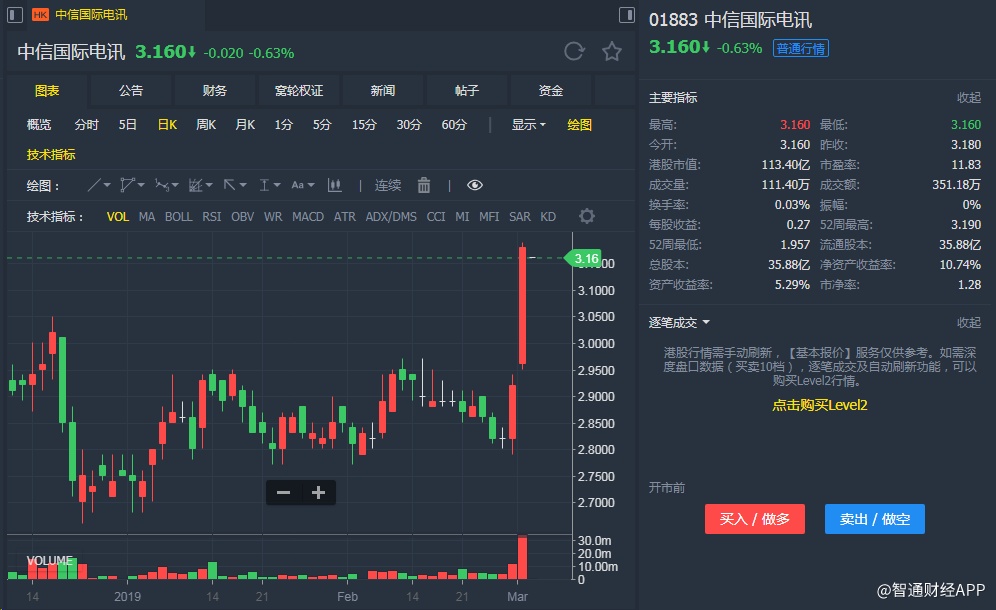Open the 中信国际电讯 window tab
Screen dimensions: 996x610
click(91, 15)
